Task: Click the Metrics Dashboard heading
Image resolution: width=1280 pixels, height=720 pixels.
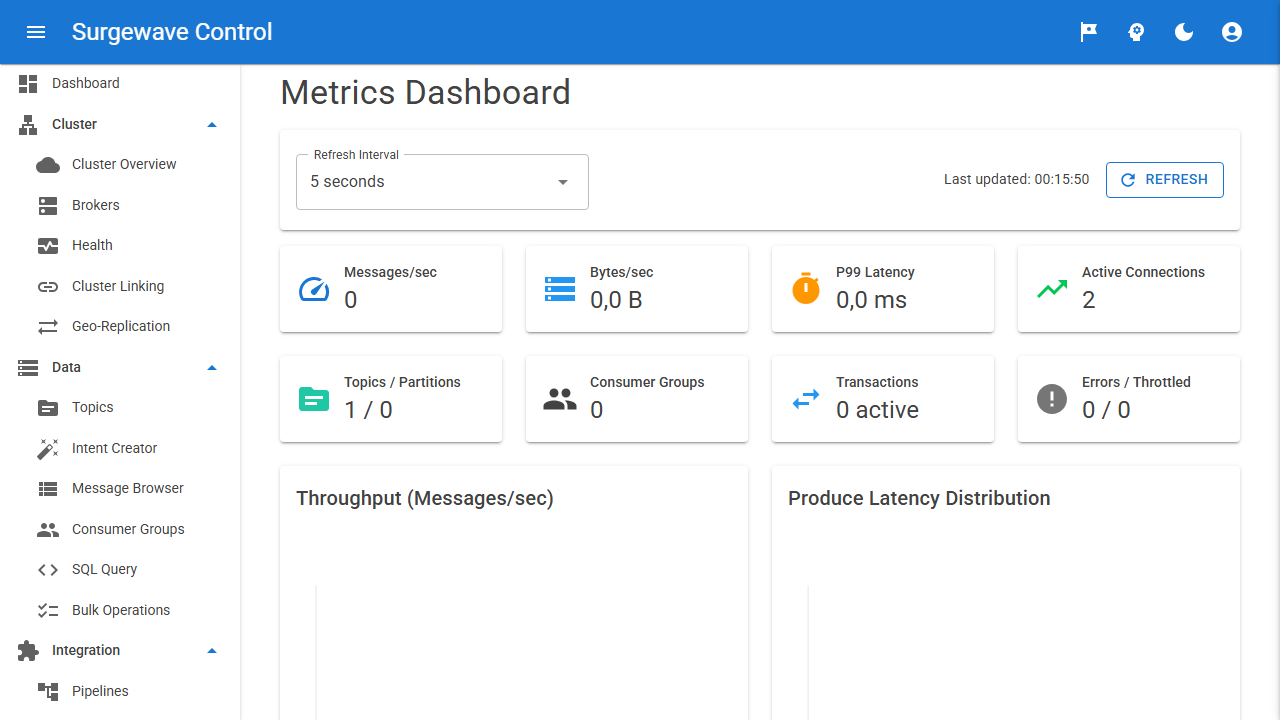Action: coord(426,93)
